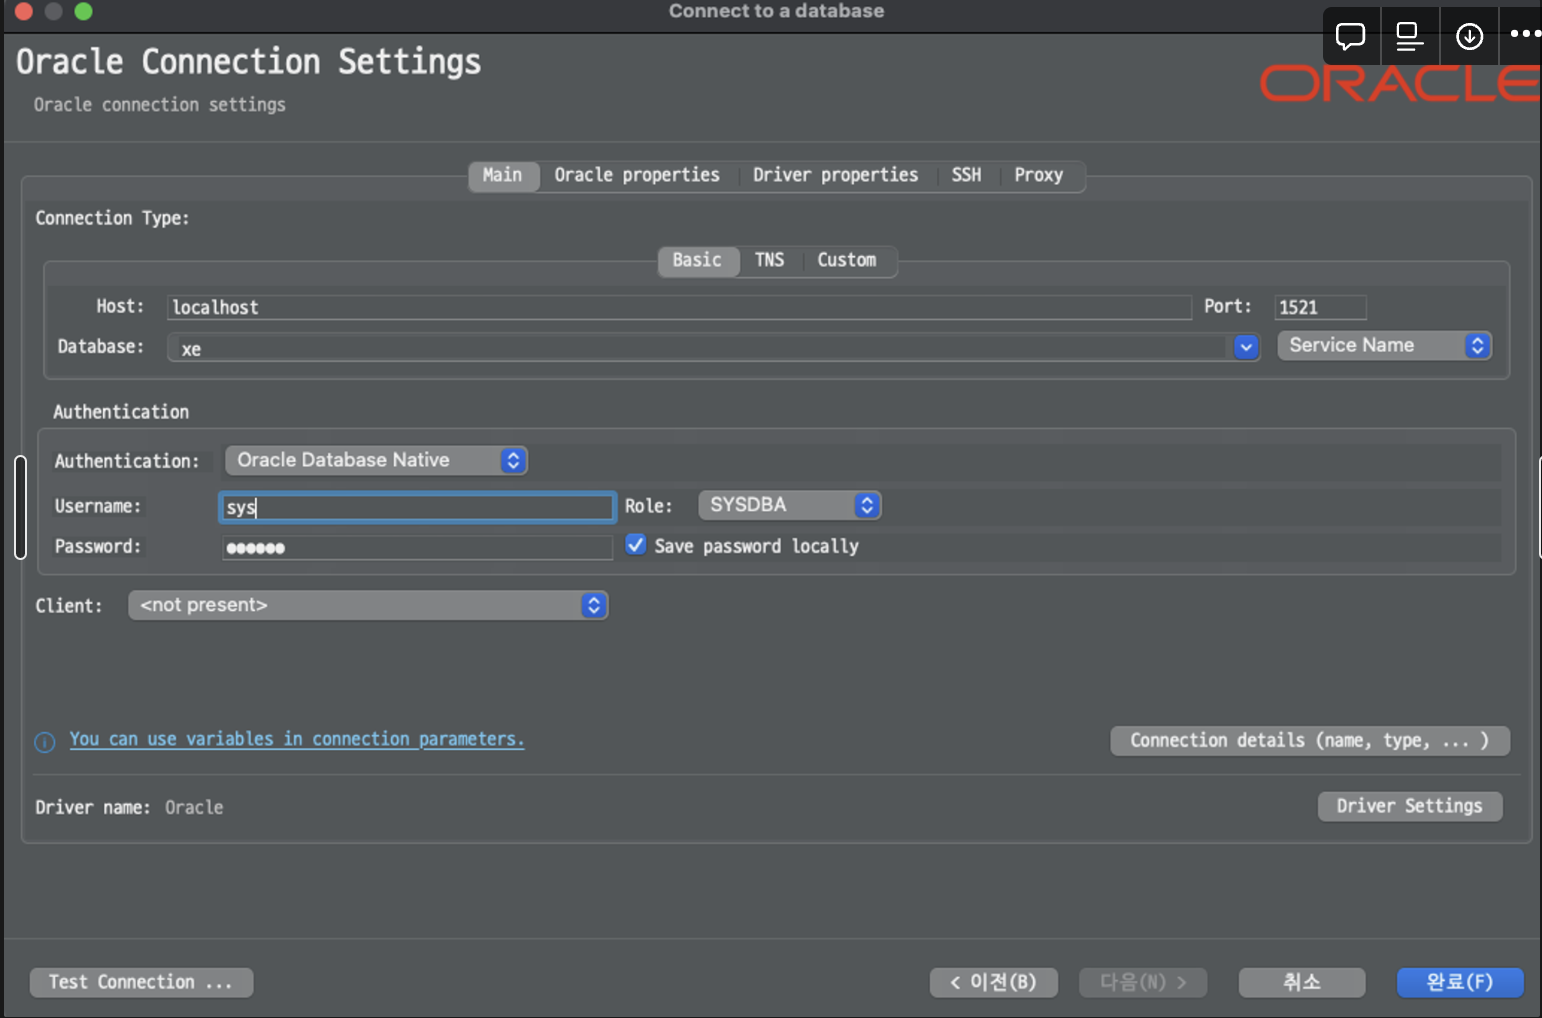
Task: Click the Port field showing 1521
Action: (1320, 307)
